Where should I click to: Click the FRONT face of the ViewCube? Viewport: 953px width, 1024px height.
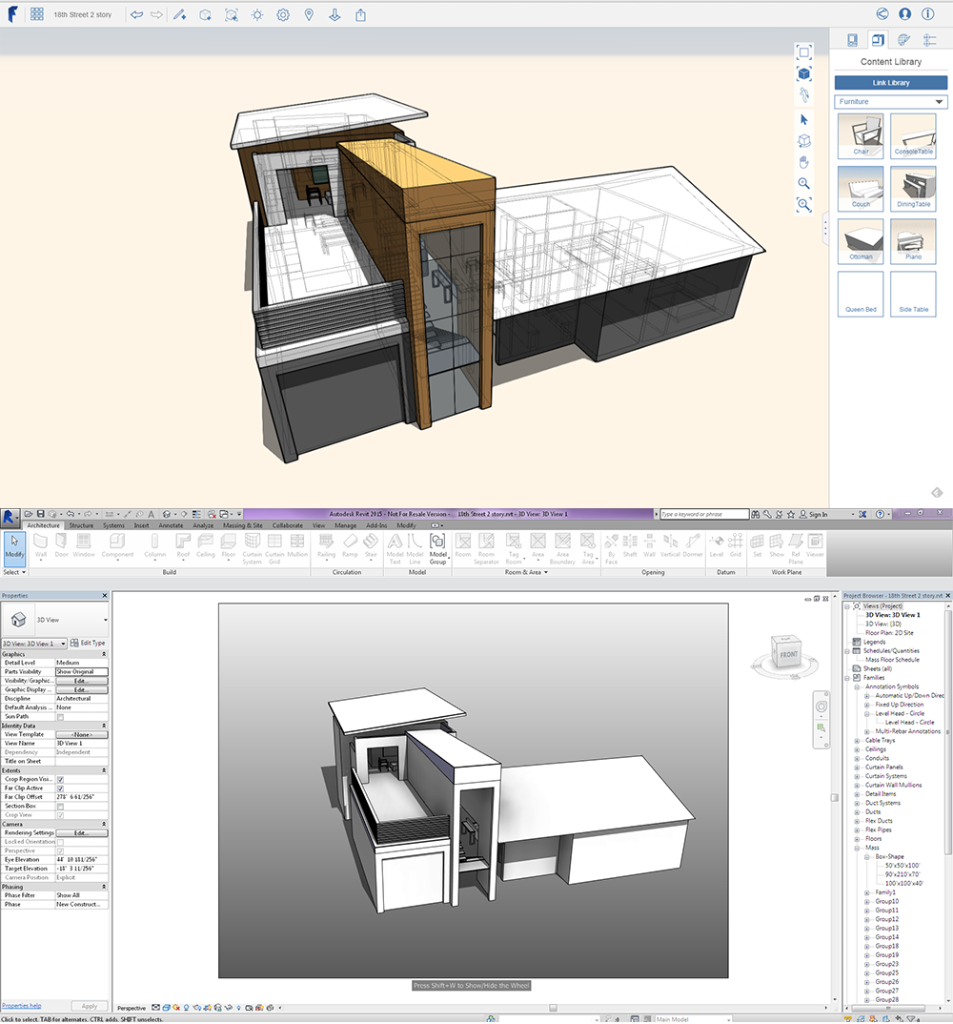(788, 654)
